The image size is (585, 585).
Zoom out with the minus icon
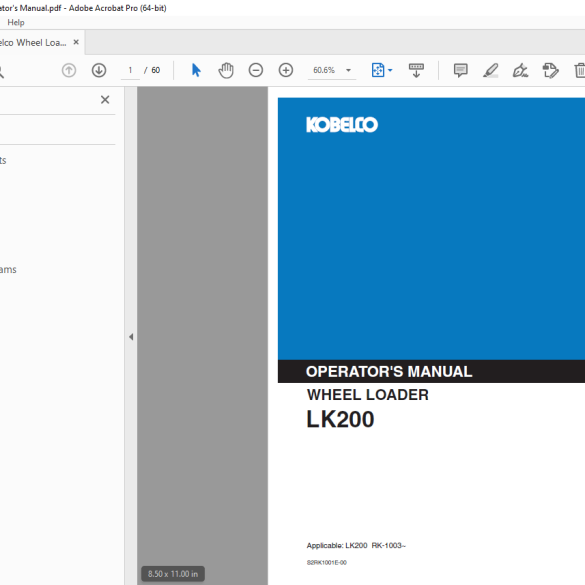pos(256,70)
